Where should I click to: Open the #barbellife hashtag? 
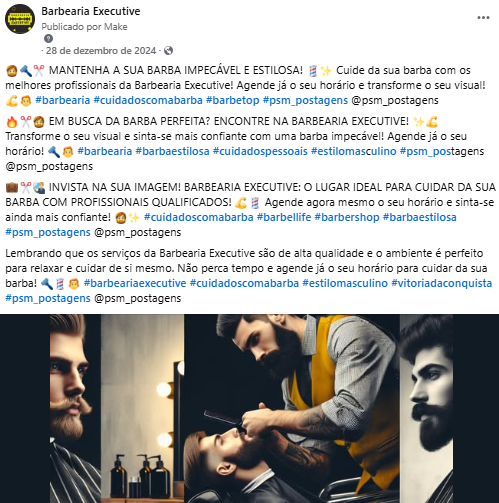[284, 217]
